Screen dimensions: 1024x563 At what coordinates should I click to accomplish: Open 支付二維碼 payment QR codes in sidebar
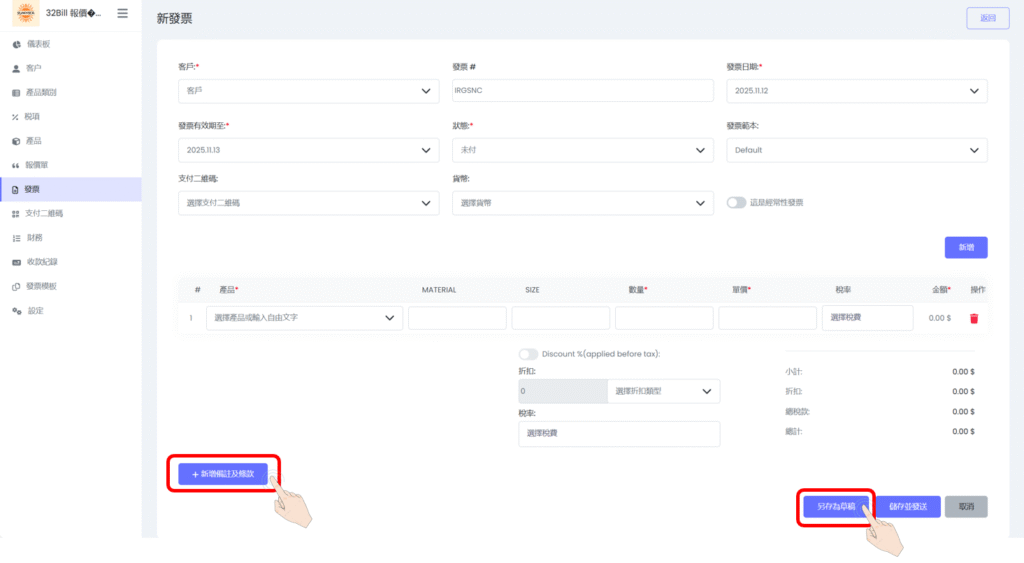click(43, 213)
